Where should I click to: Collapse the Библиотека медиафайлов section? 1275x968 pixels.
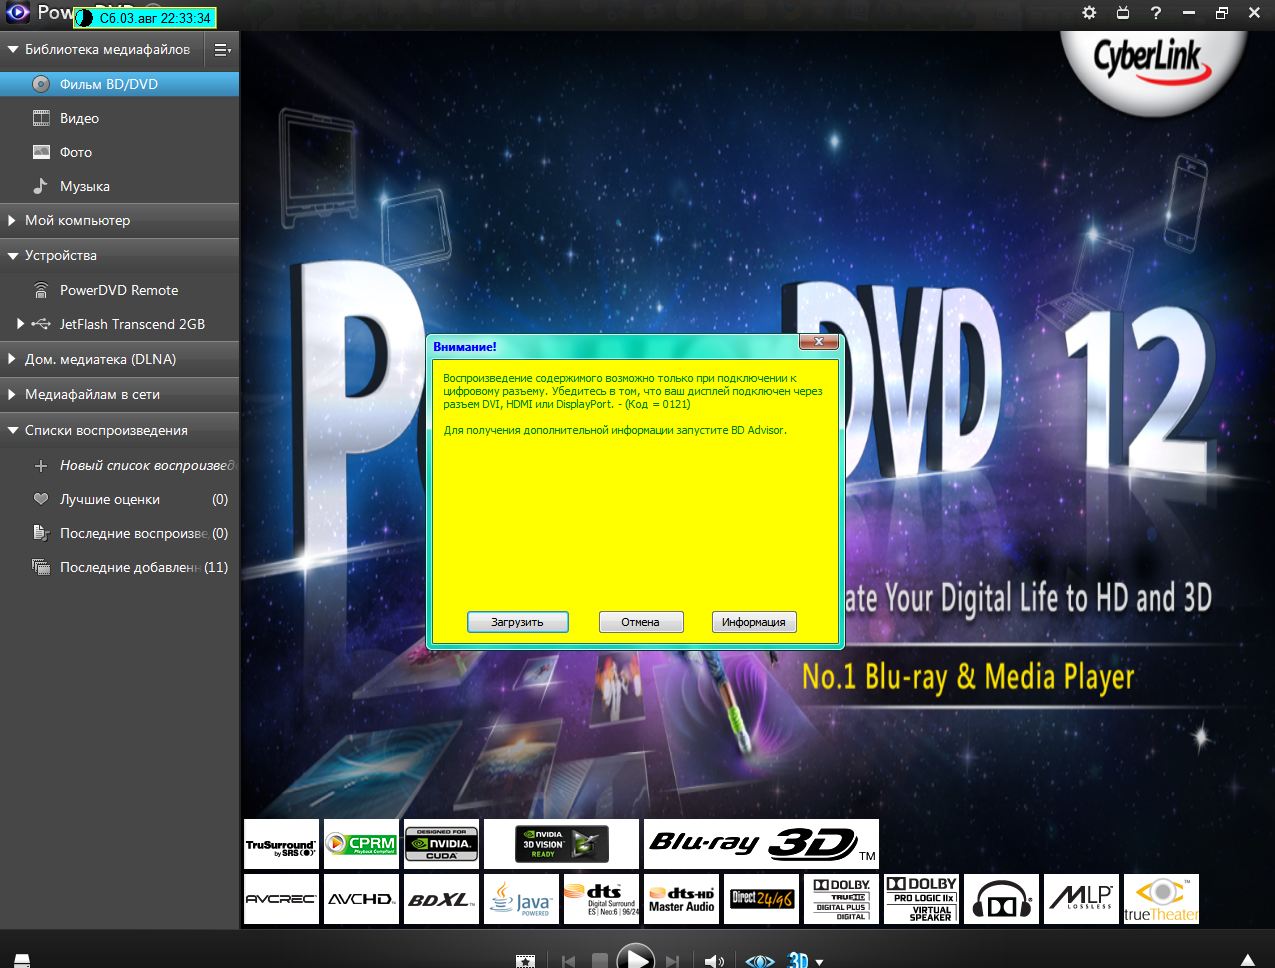pos(13,49)
